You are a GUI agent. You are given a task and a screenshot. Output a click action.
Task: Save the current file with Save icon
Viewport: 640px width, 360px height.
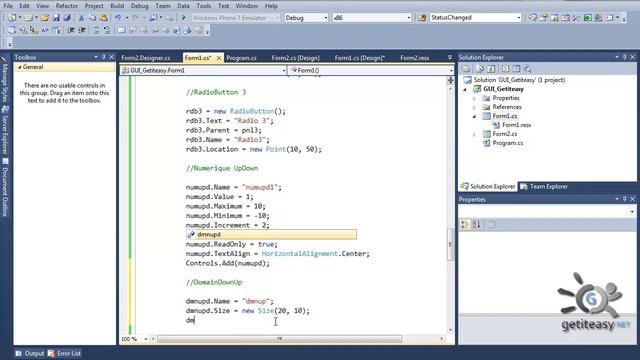click(x=56, y=18)
